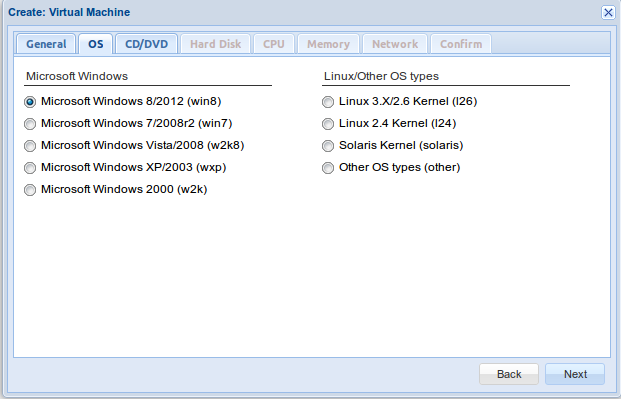Screen dimensions: 621x399
Task: Click the Microsoft Windows section heading
Action: pos(77,76)
